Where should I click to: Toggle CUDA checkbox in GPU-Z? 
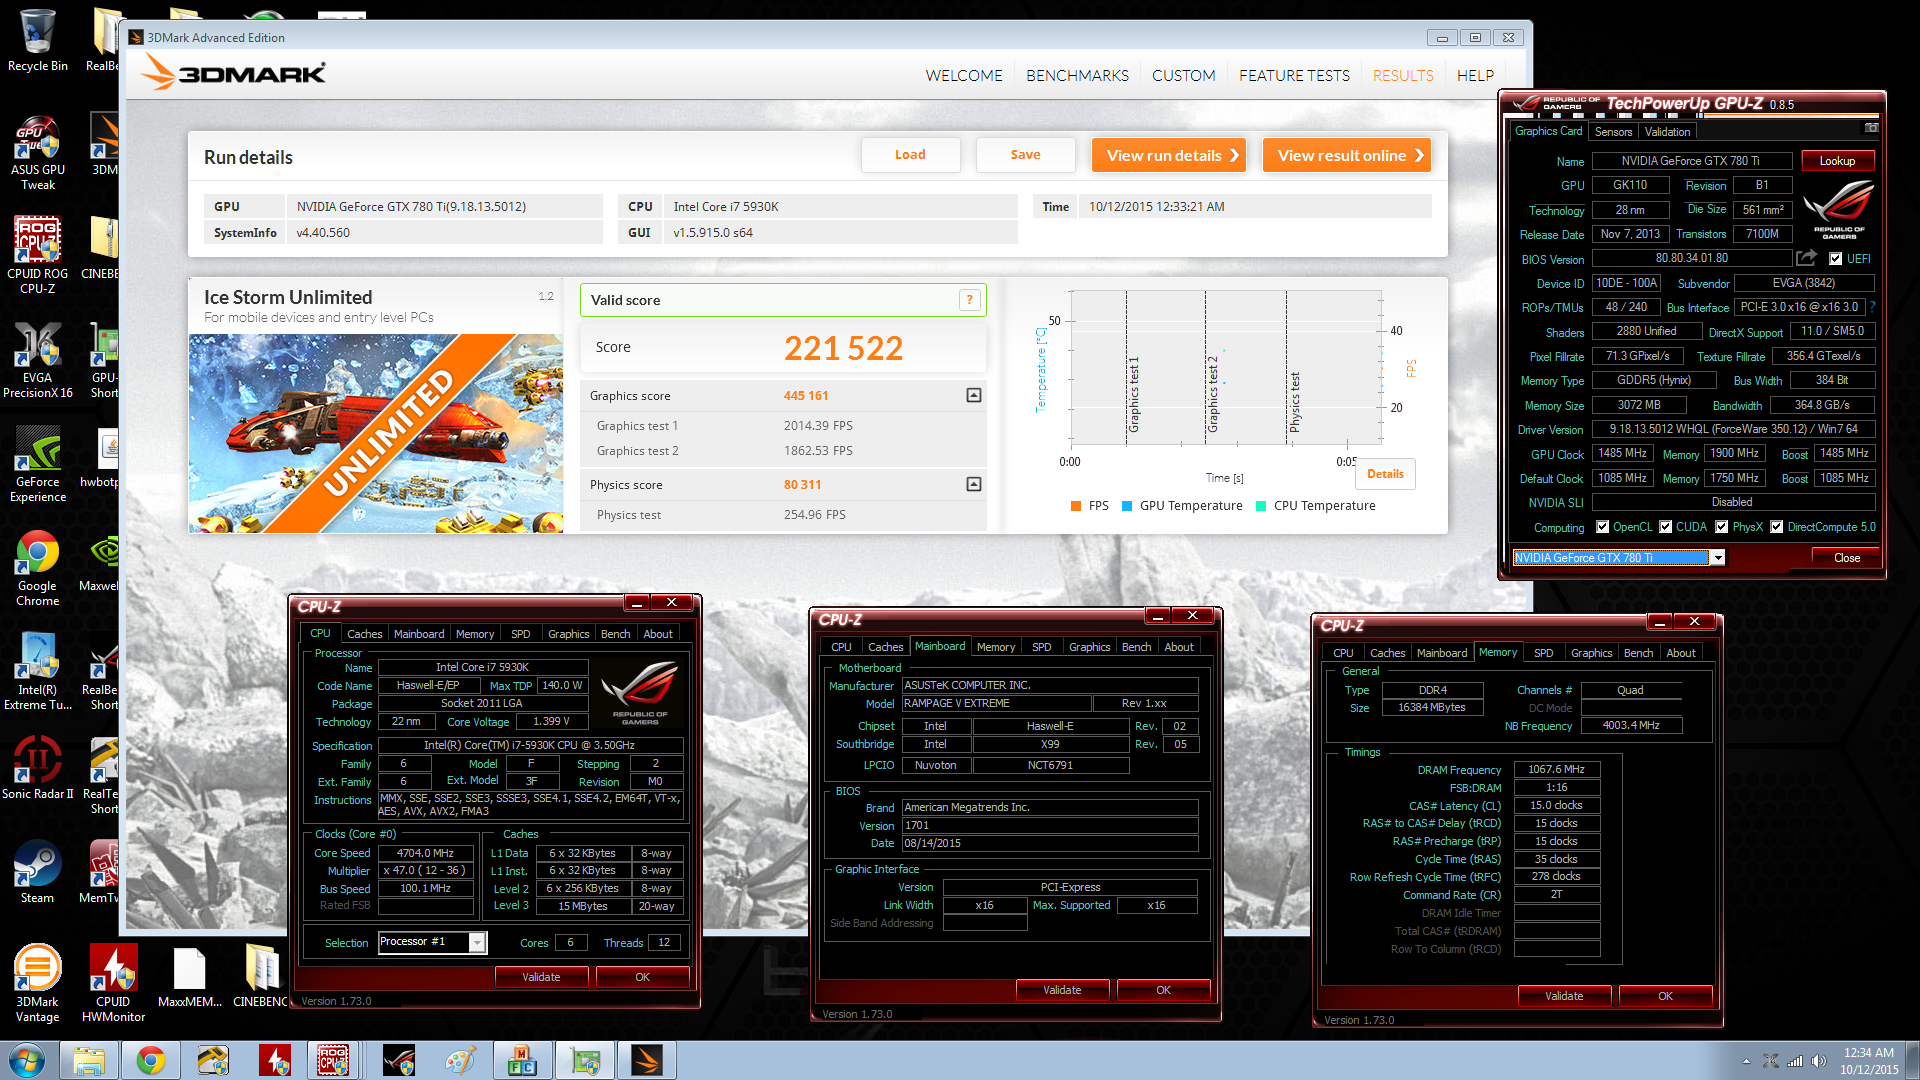point(1666,527)
